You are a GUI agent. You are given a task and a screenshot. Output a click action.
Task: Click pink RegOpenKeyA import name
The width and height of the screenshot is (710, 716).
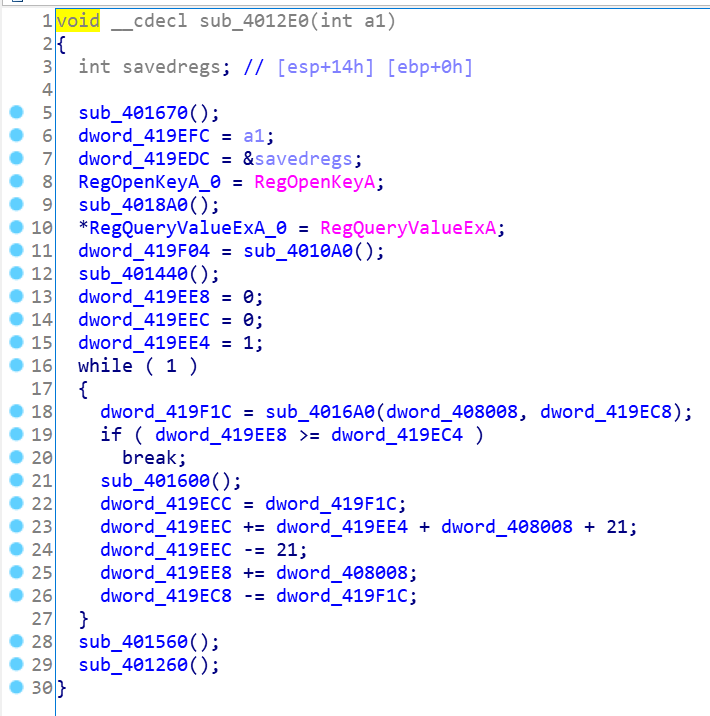315,182
